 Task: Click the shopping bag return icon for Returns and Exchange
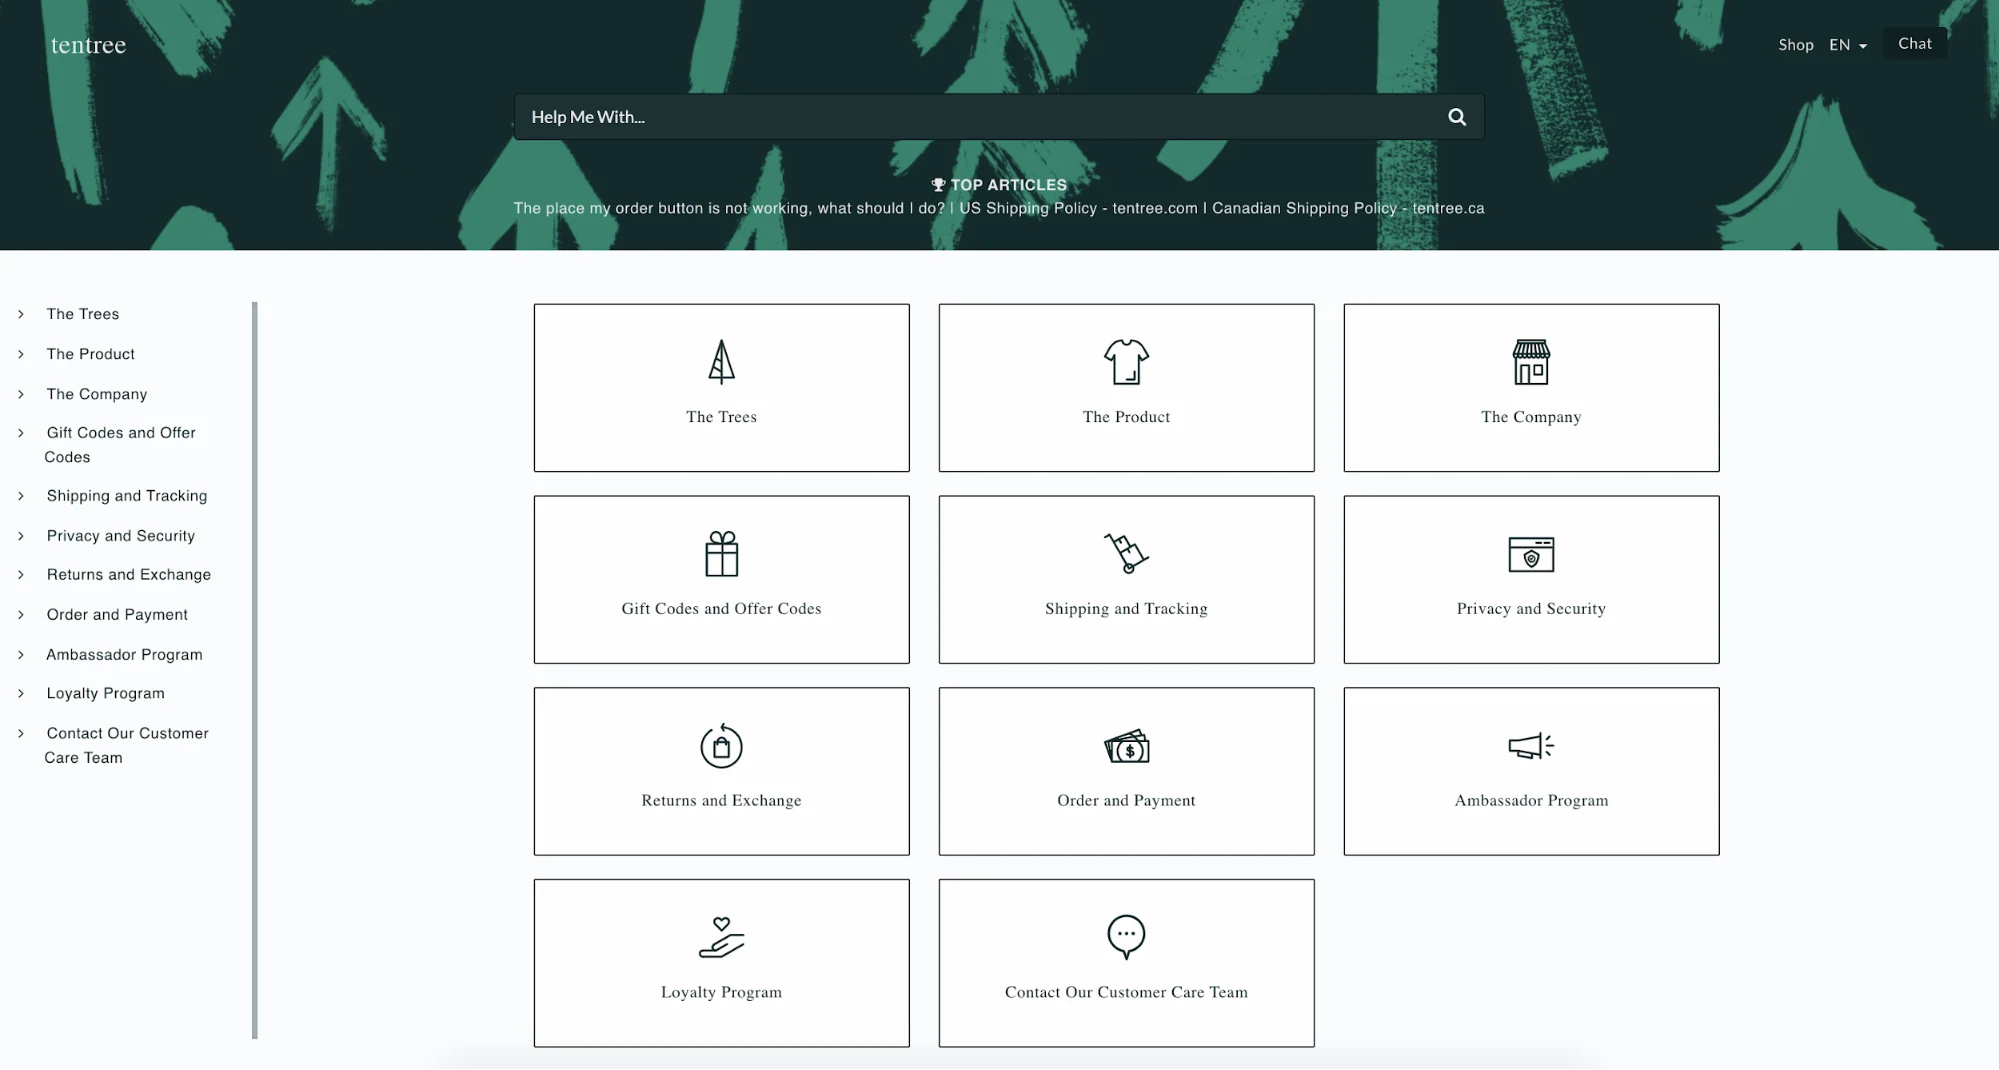tap(721, 746)
